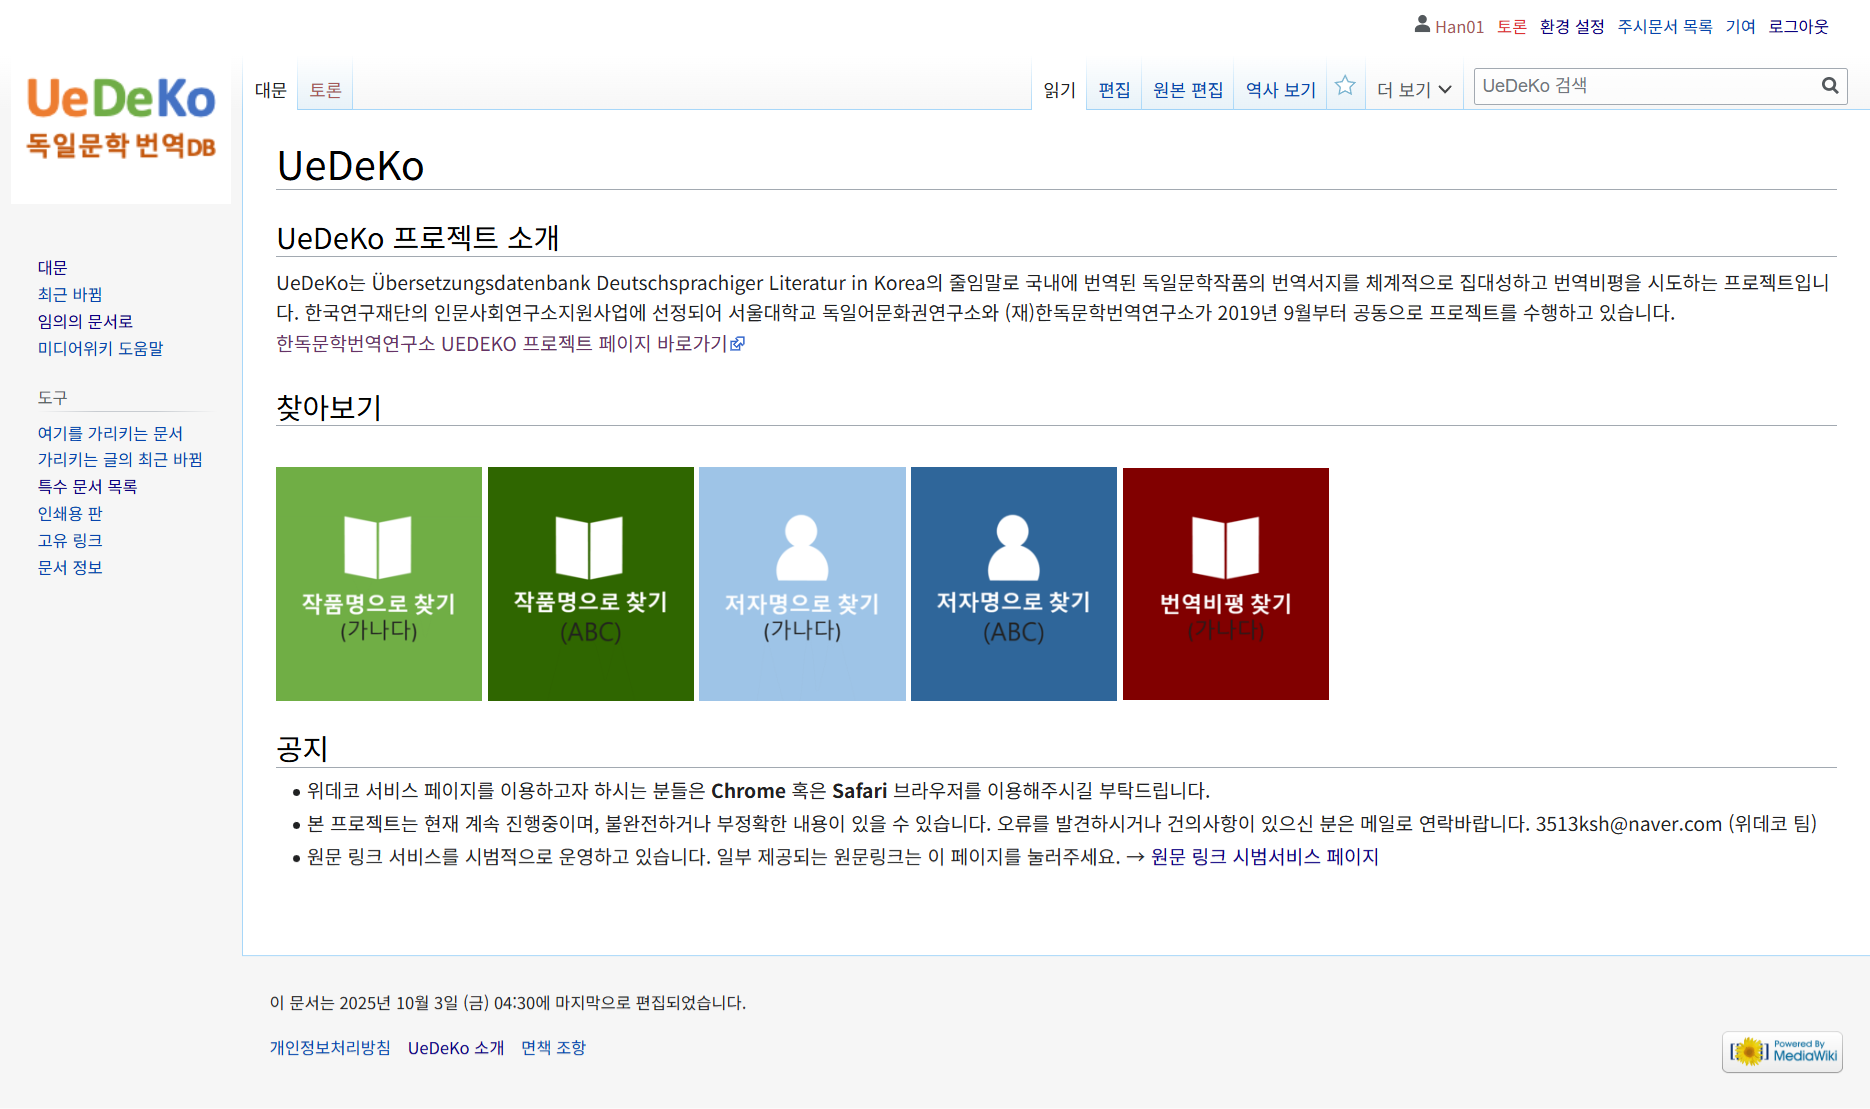Click the UeDeKo logo image

(121, 119)
